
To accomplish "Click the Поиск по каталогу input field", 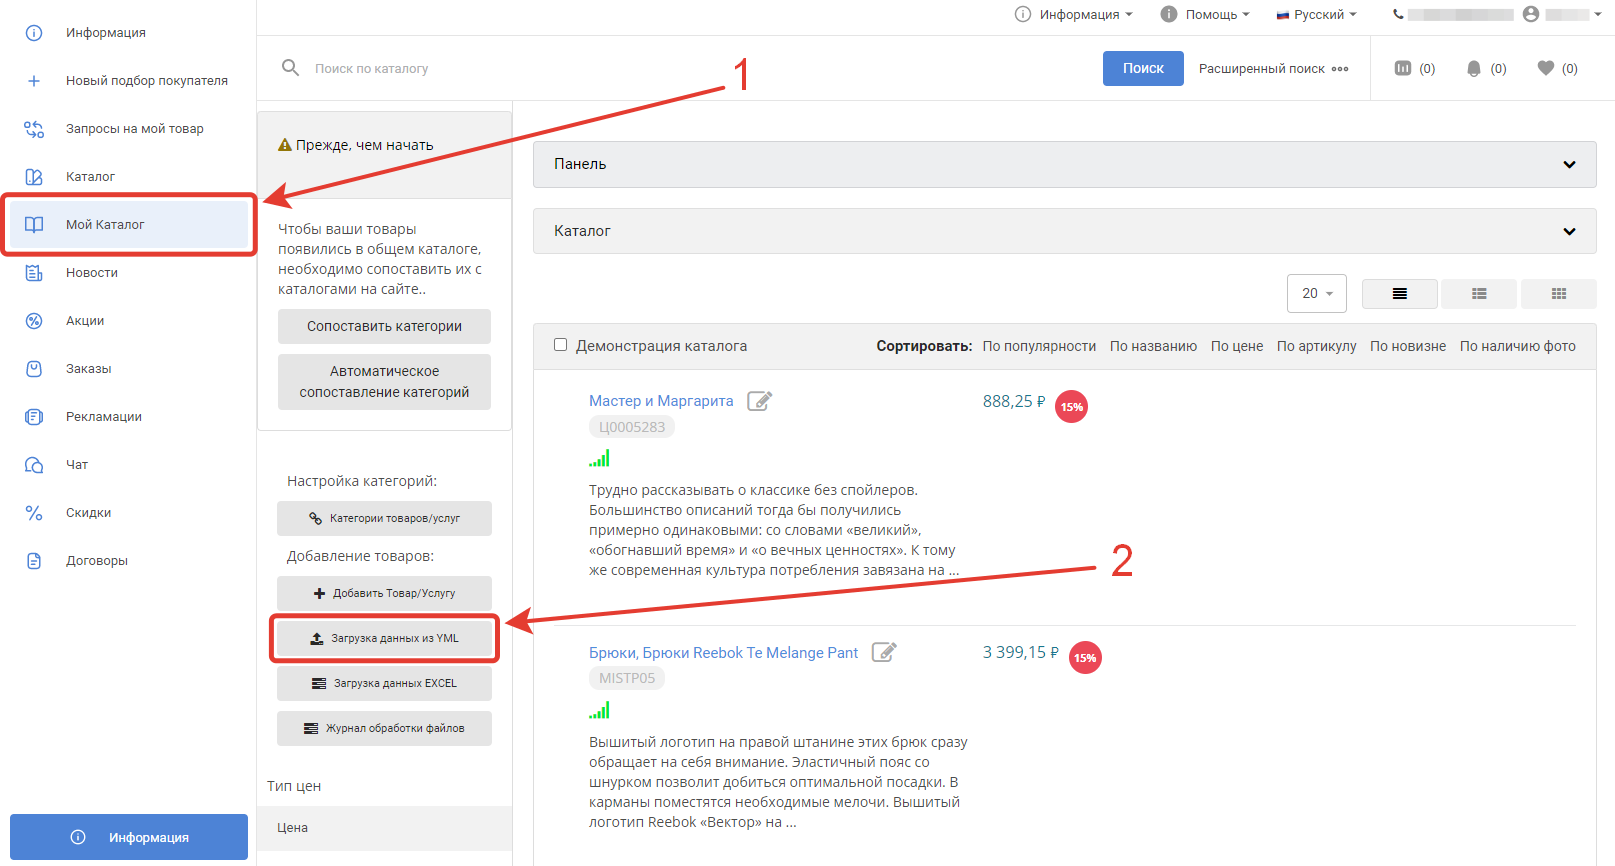I will click(x=600, y=68).
